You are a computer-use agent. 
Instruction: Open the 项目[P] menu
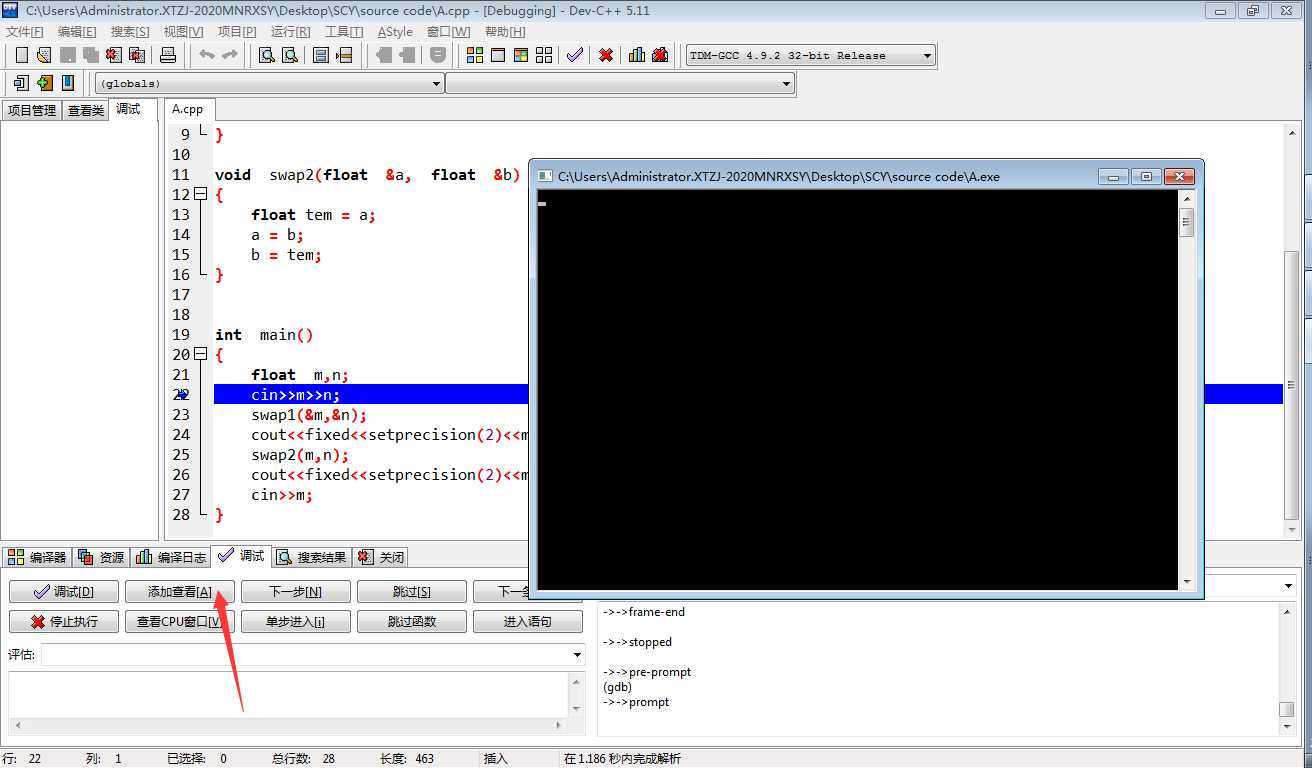pos(237,32)
